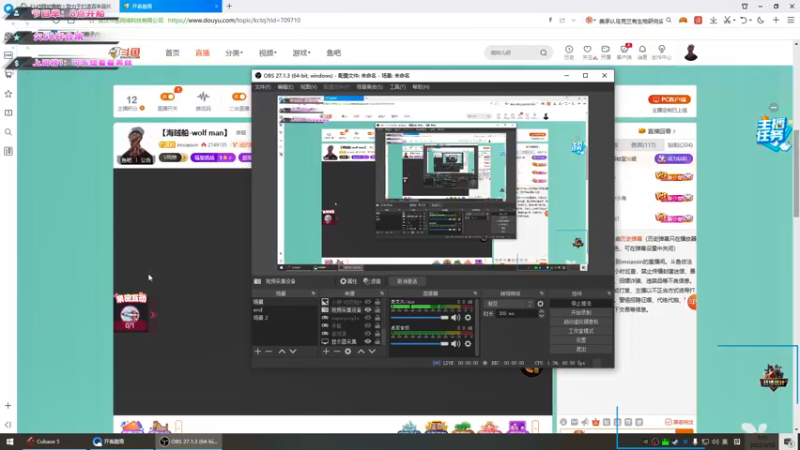Toggle visibility of superpeople source

(367, 318)
